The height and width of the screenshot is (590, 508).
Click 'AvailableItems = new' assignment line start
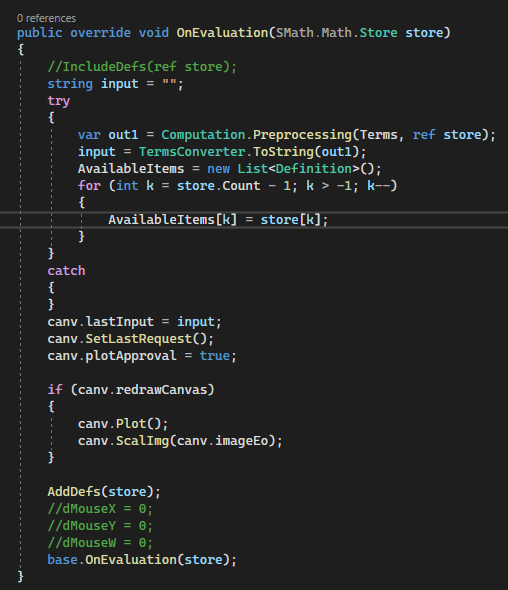click(x=154, y=169)
